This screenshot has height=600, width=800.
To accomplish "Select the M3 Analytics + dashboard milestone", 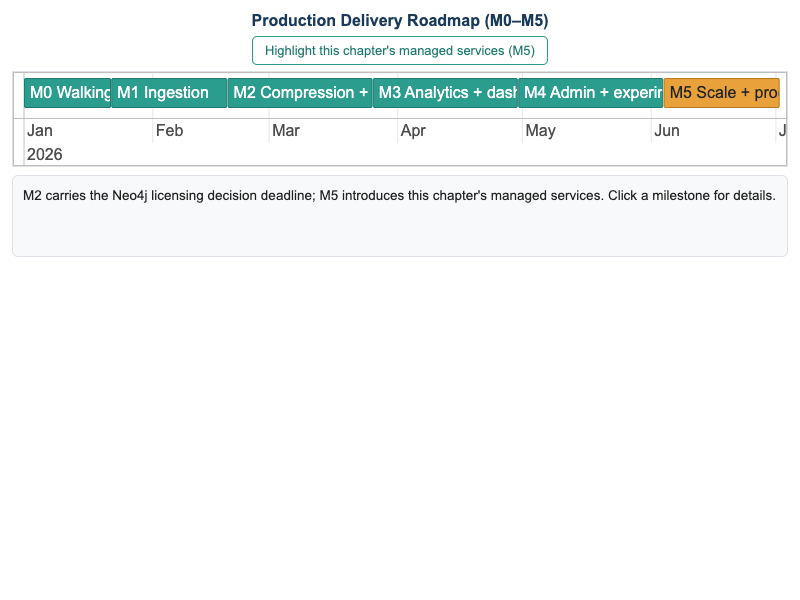I will (445, 93).
